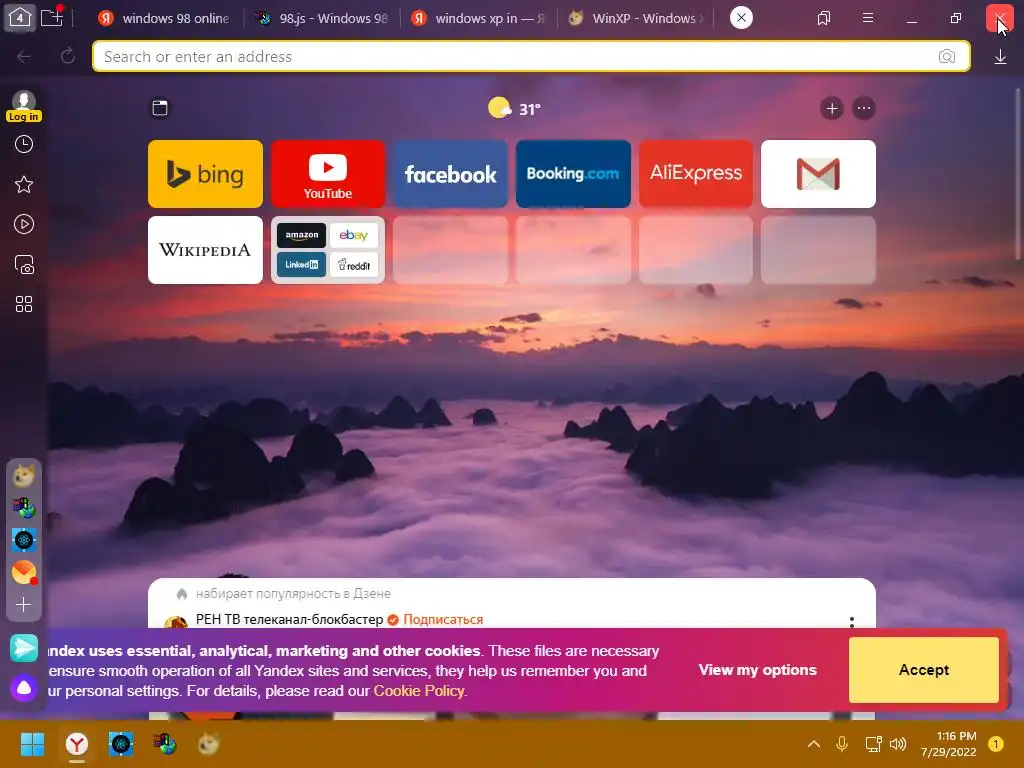
Task: Accept cookies with the Accept button
Action: 923,669
